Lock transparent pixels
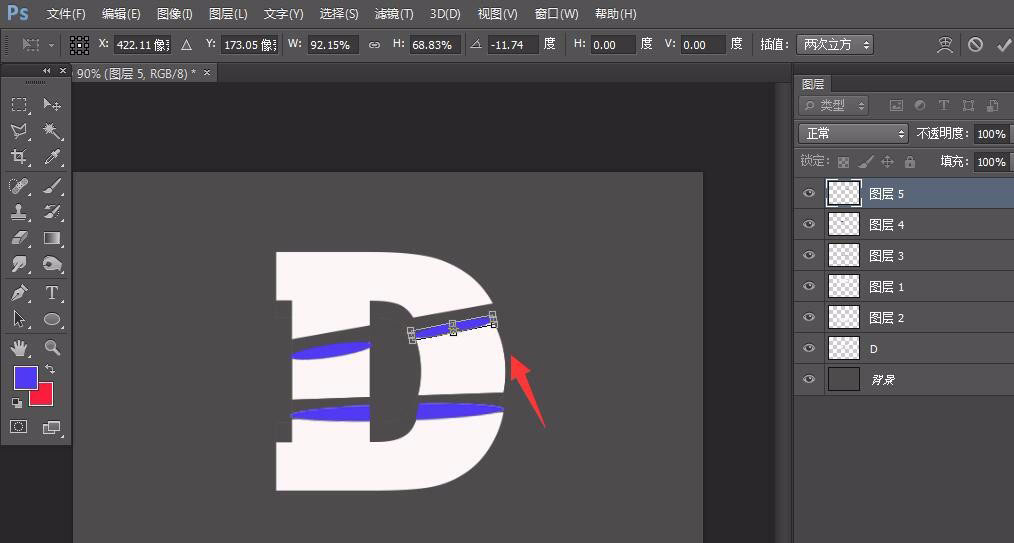The height and width of the screenshot is (543, 1014). coord(843,162)
